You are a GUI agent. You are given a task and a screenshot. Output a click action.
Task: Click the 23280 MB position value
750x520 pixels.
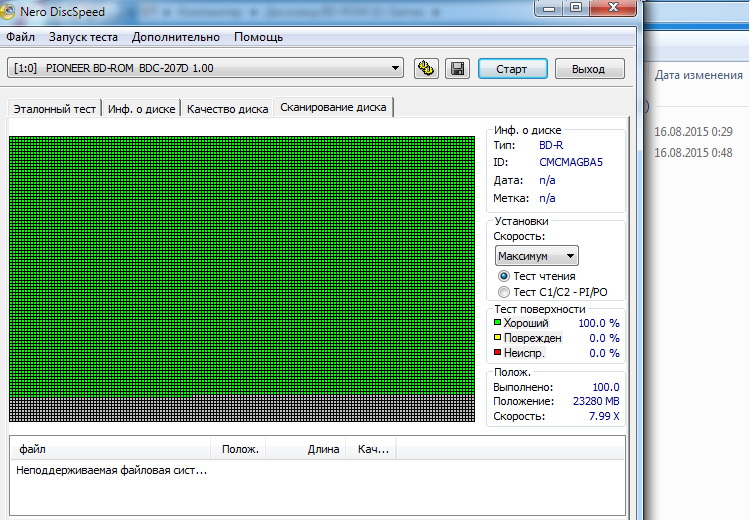(x=596, y=401)
